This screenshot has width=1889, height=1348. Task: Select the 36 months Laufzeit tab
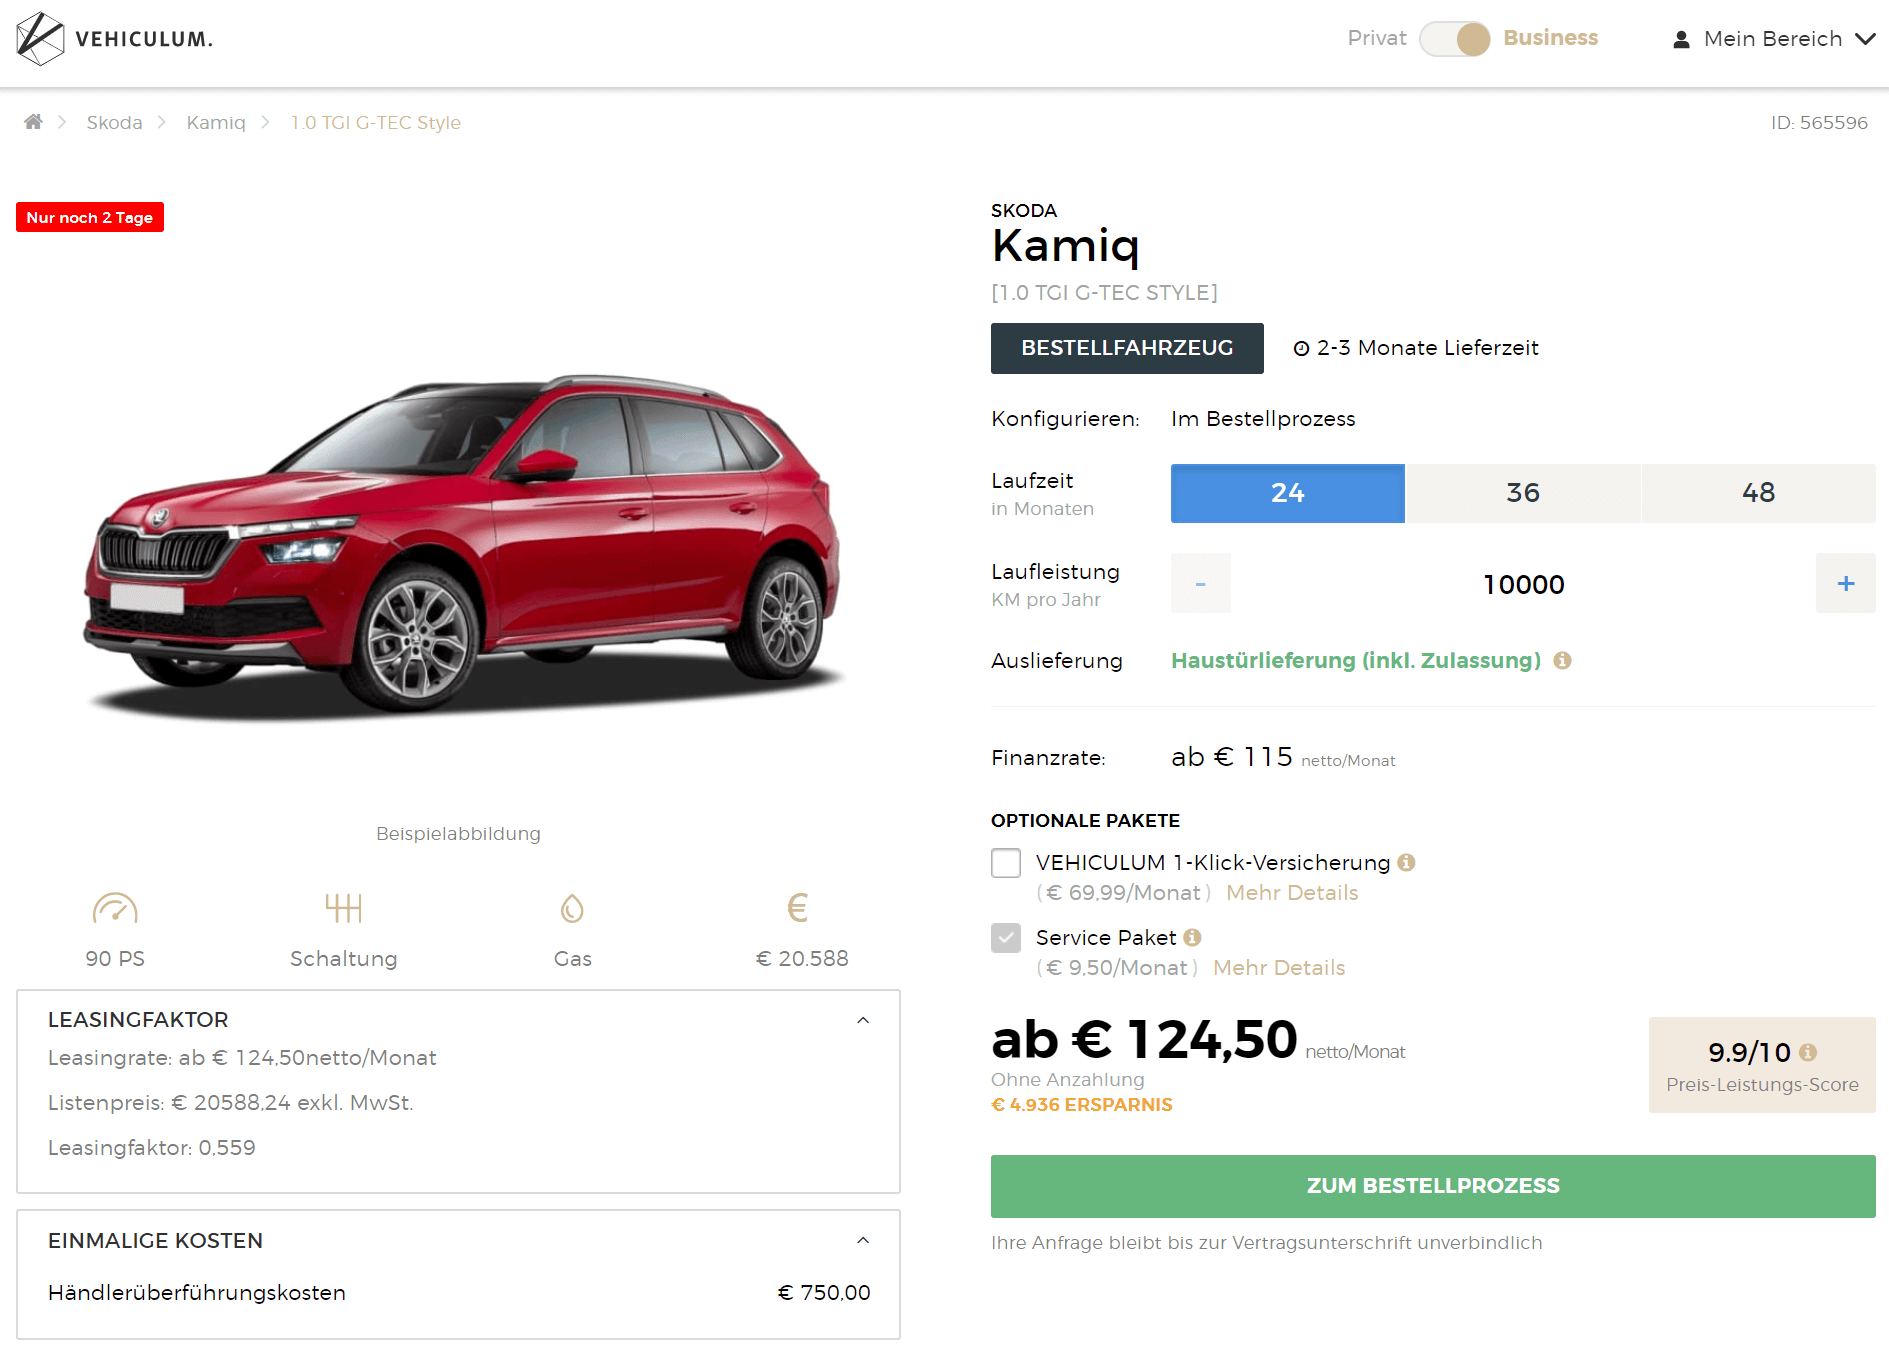click(1523, 493)
